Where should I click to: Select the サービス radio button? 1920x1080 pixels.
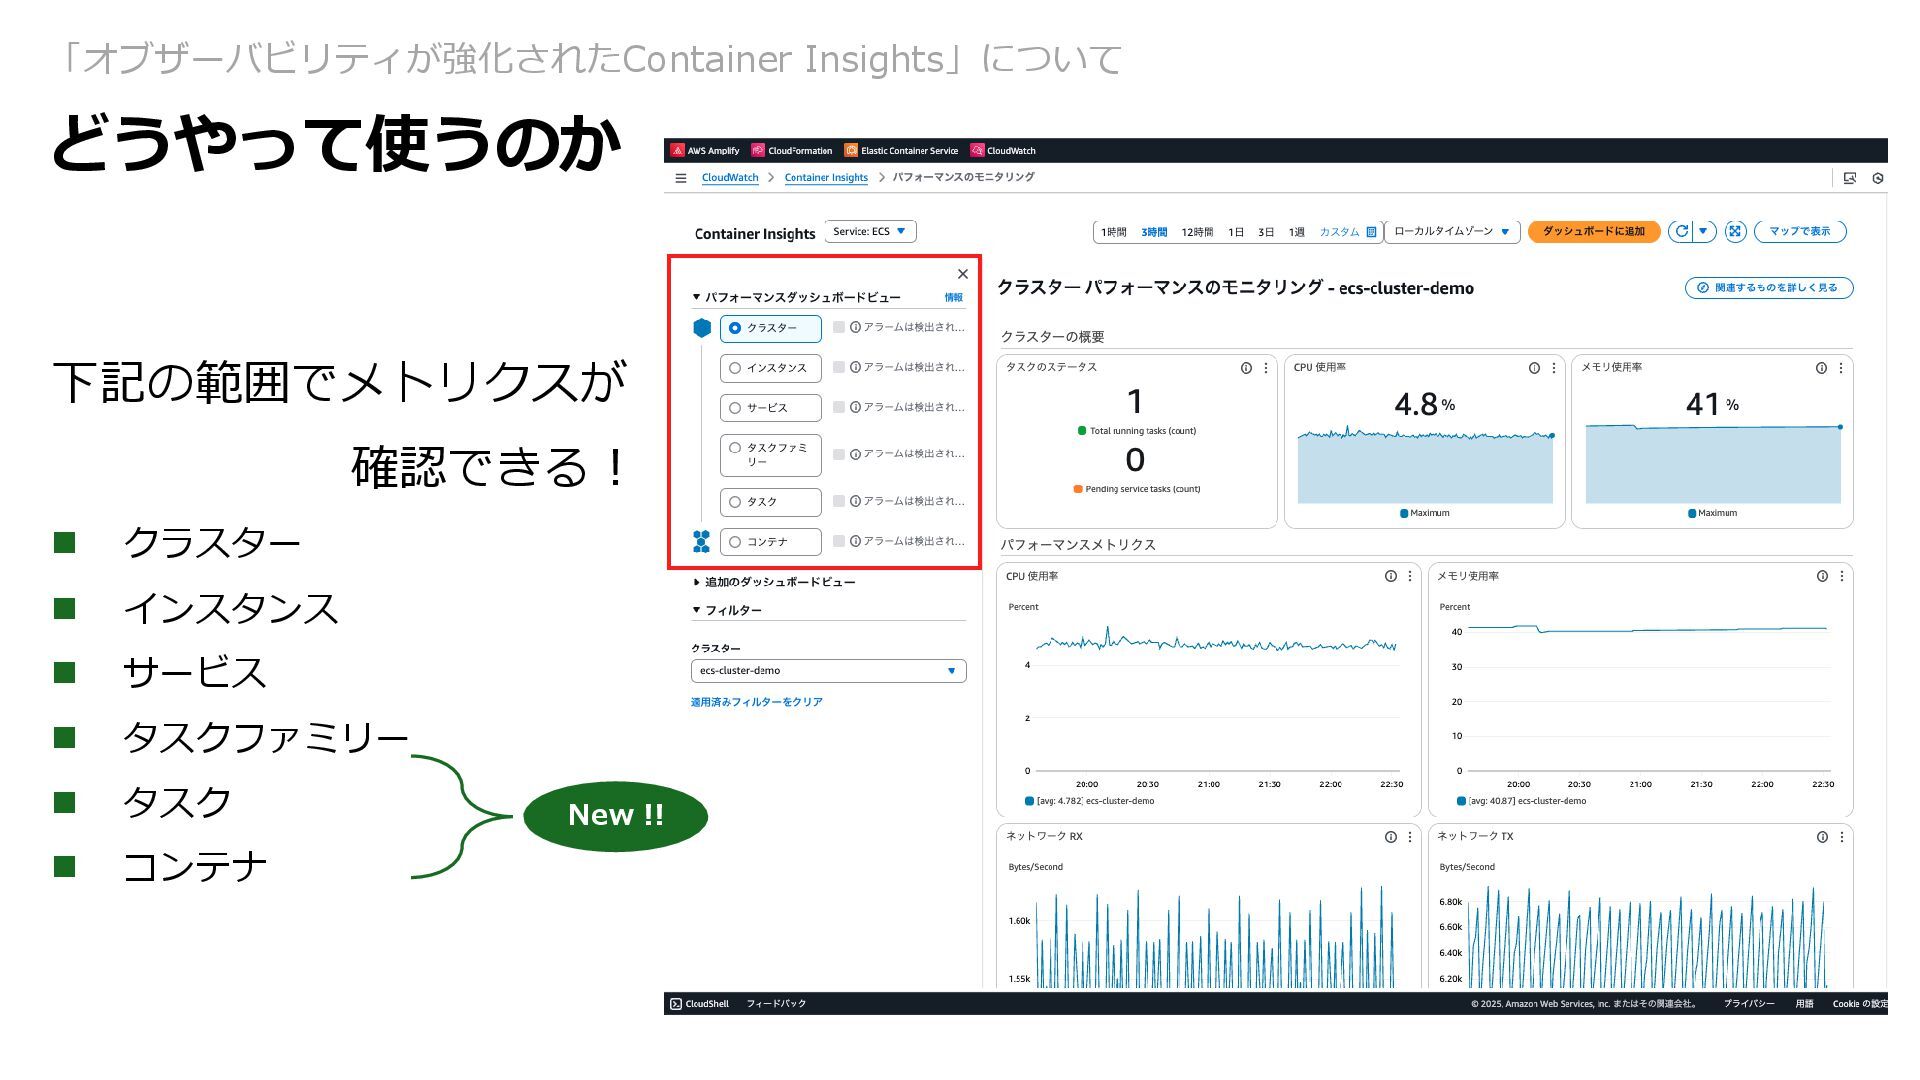[735, 408]
